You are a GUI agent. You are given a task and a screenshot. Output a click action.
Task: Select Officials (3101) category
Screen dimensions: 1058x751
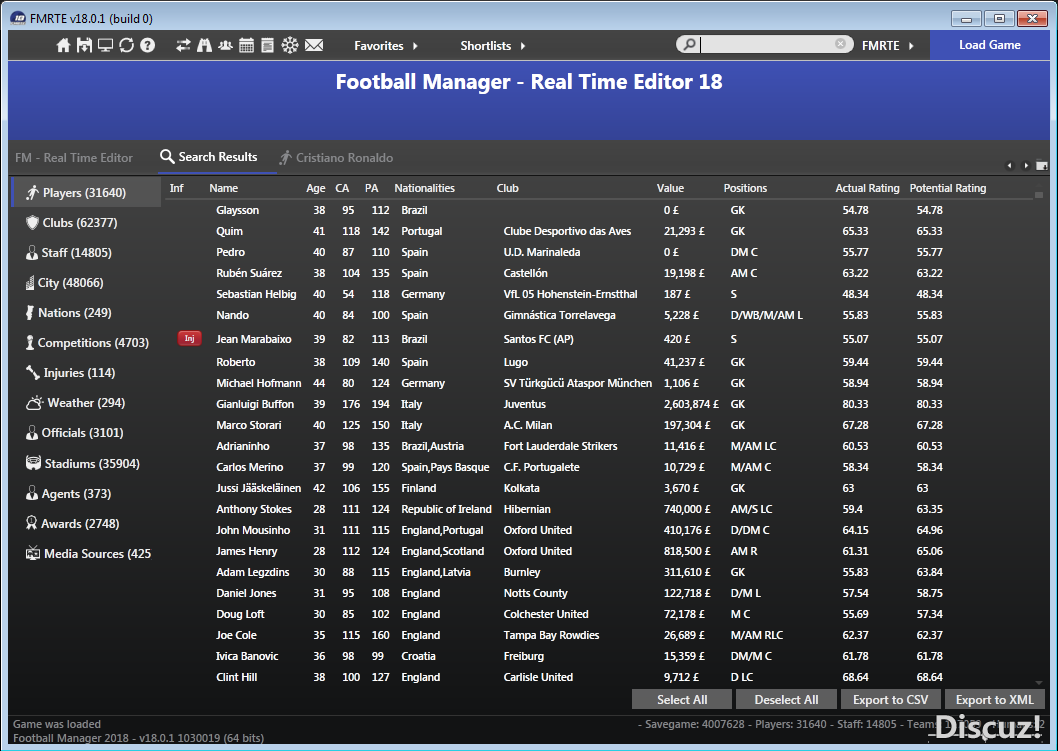86,433
